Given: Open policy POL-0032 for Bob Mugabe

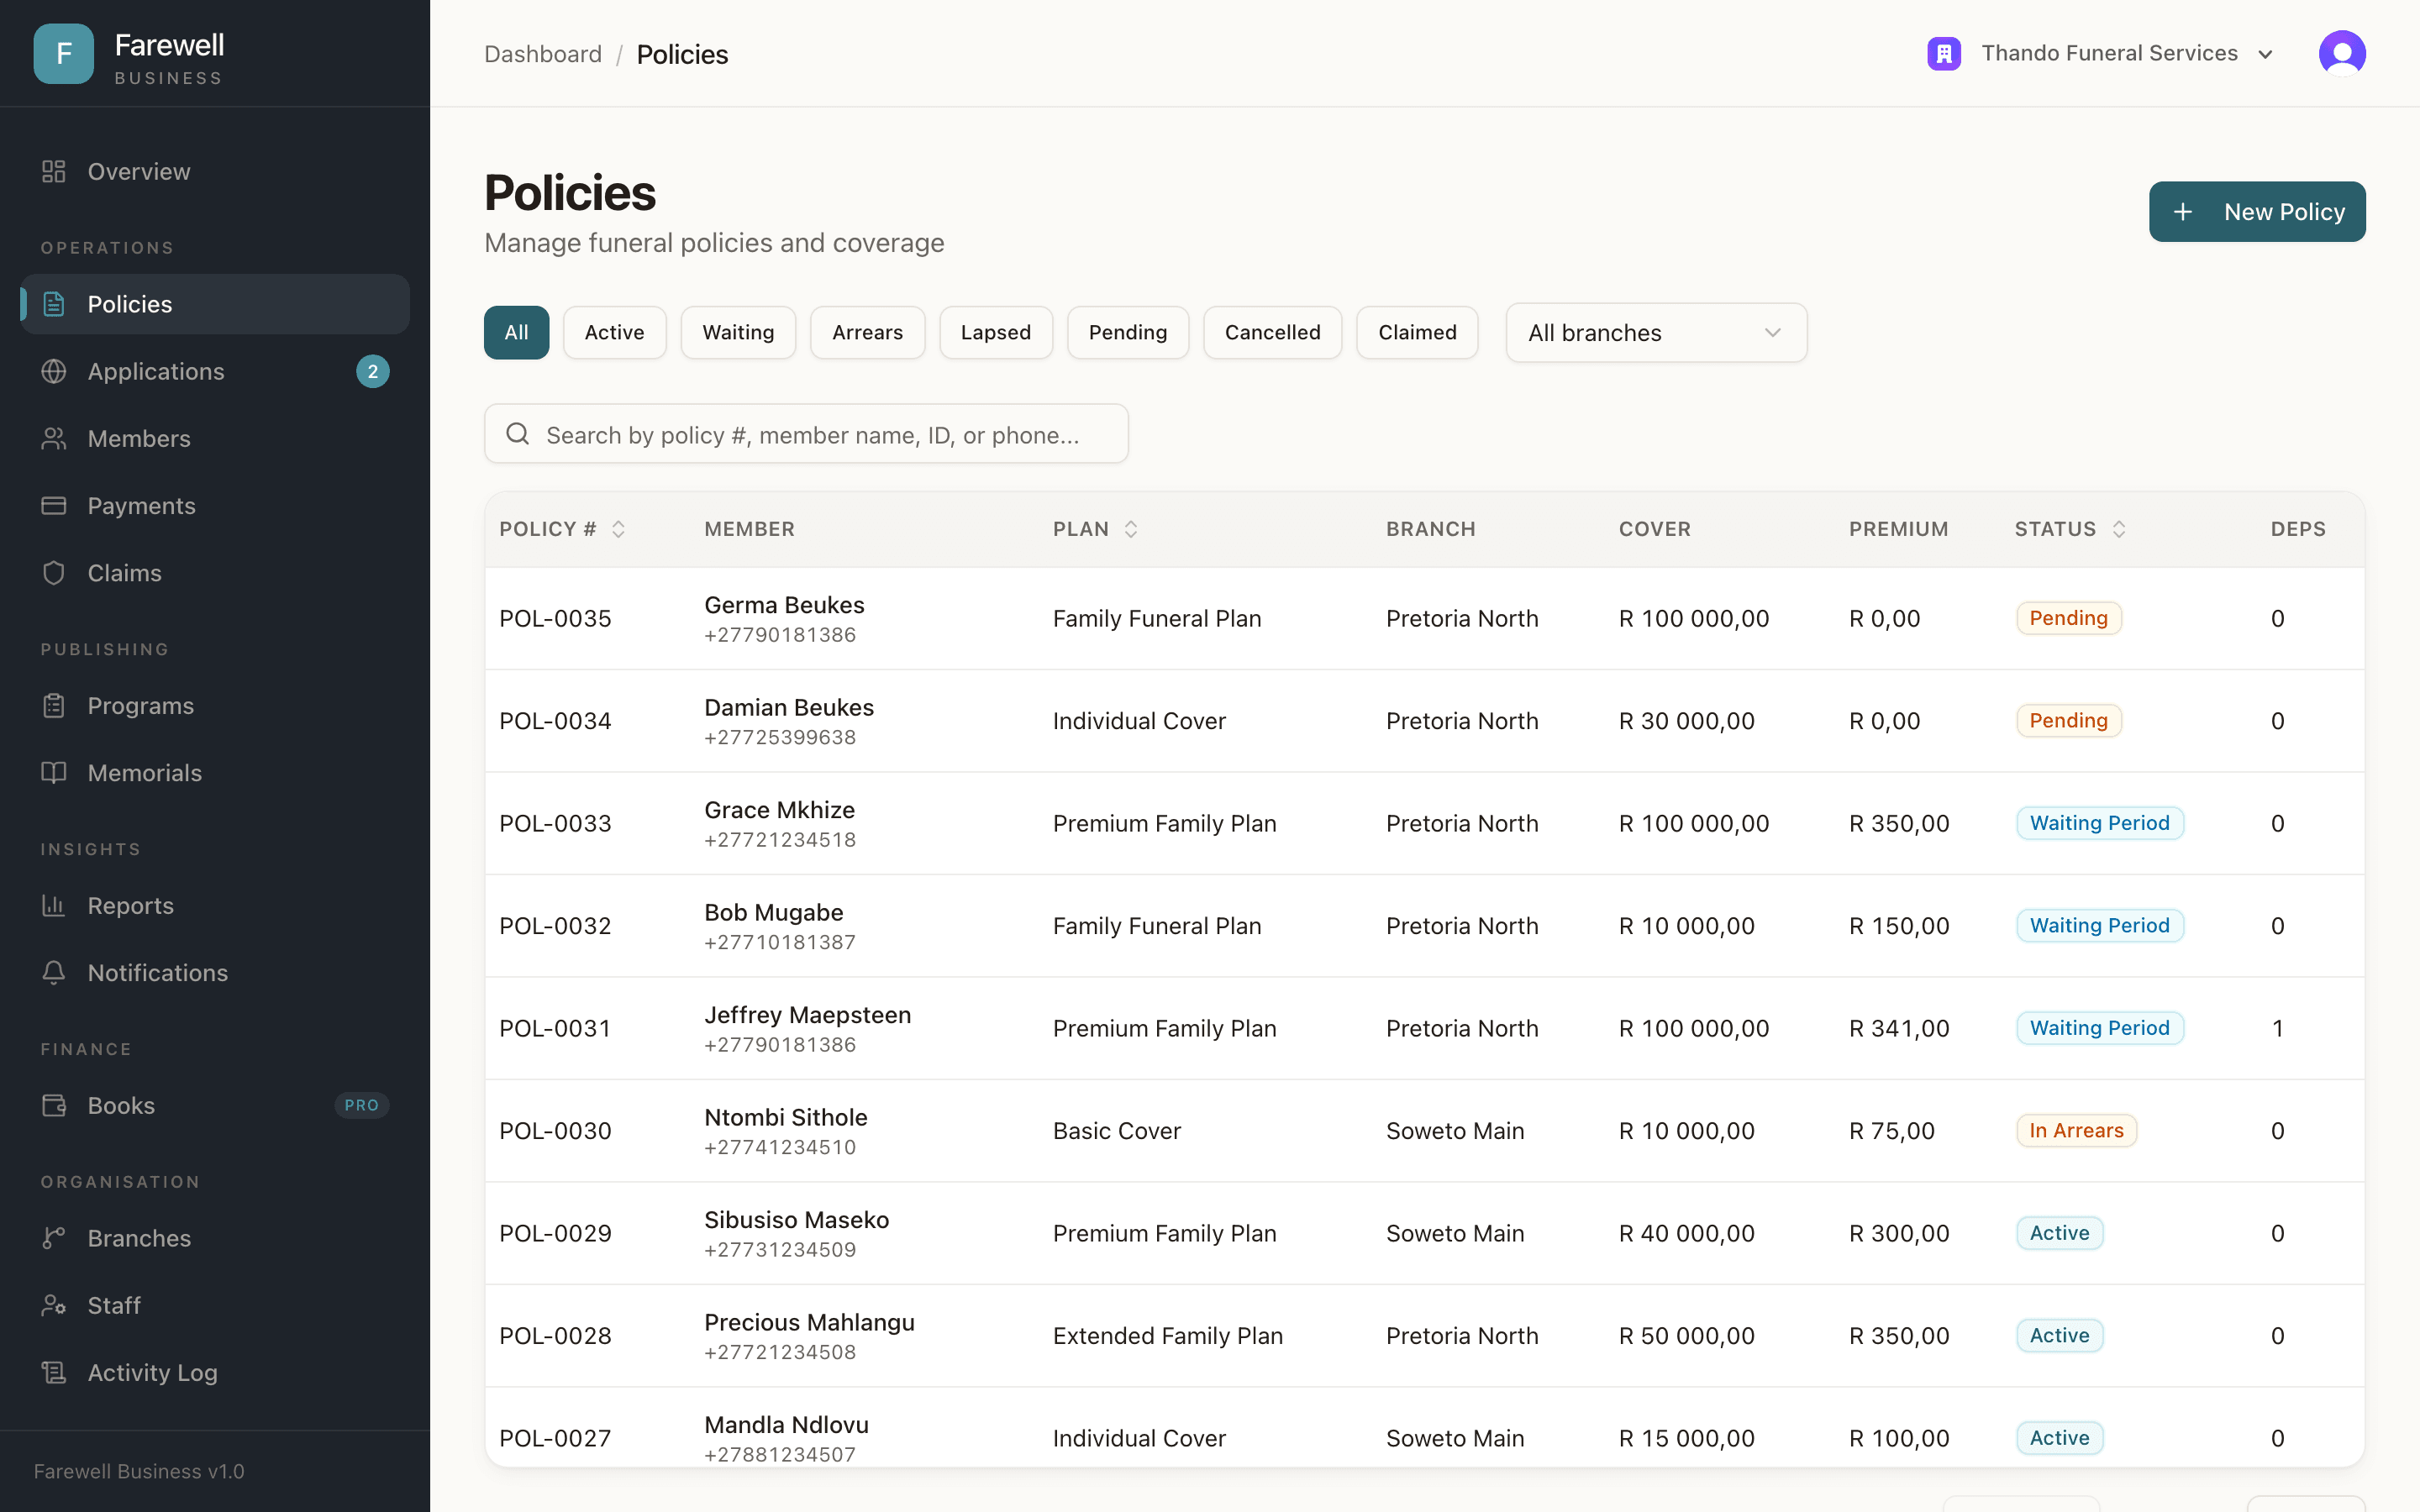Looking at the screenshot, I should coord(1424,926).
